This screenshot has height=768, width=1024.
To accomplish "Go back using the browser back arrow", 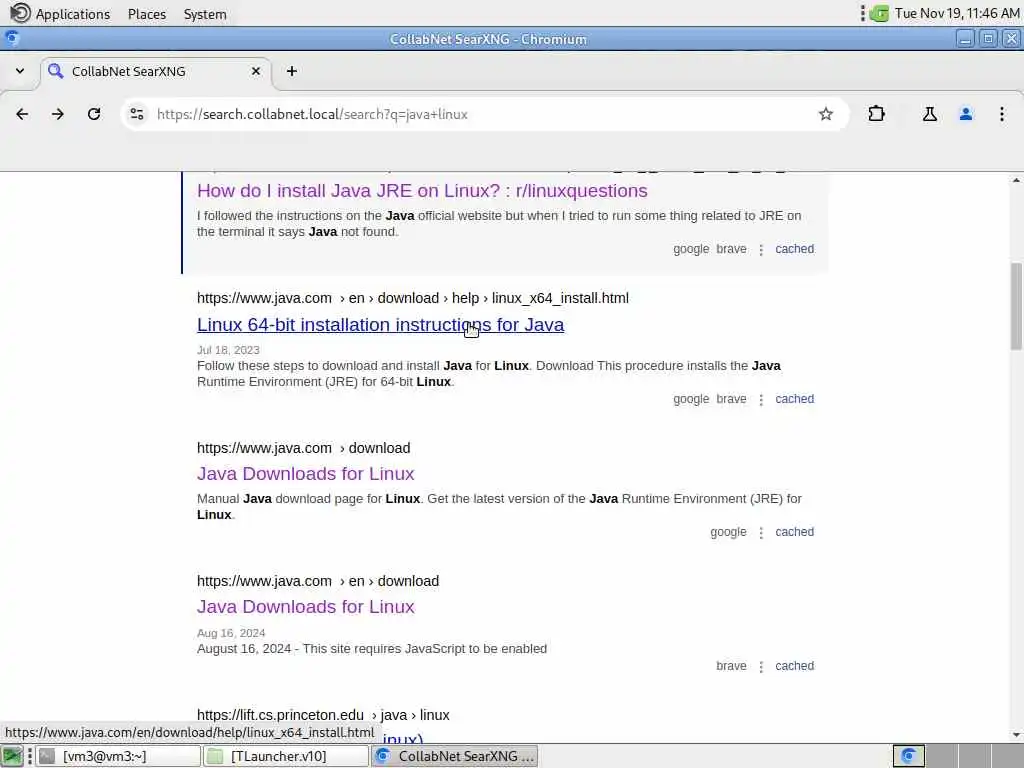I will click(22, 114).
